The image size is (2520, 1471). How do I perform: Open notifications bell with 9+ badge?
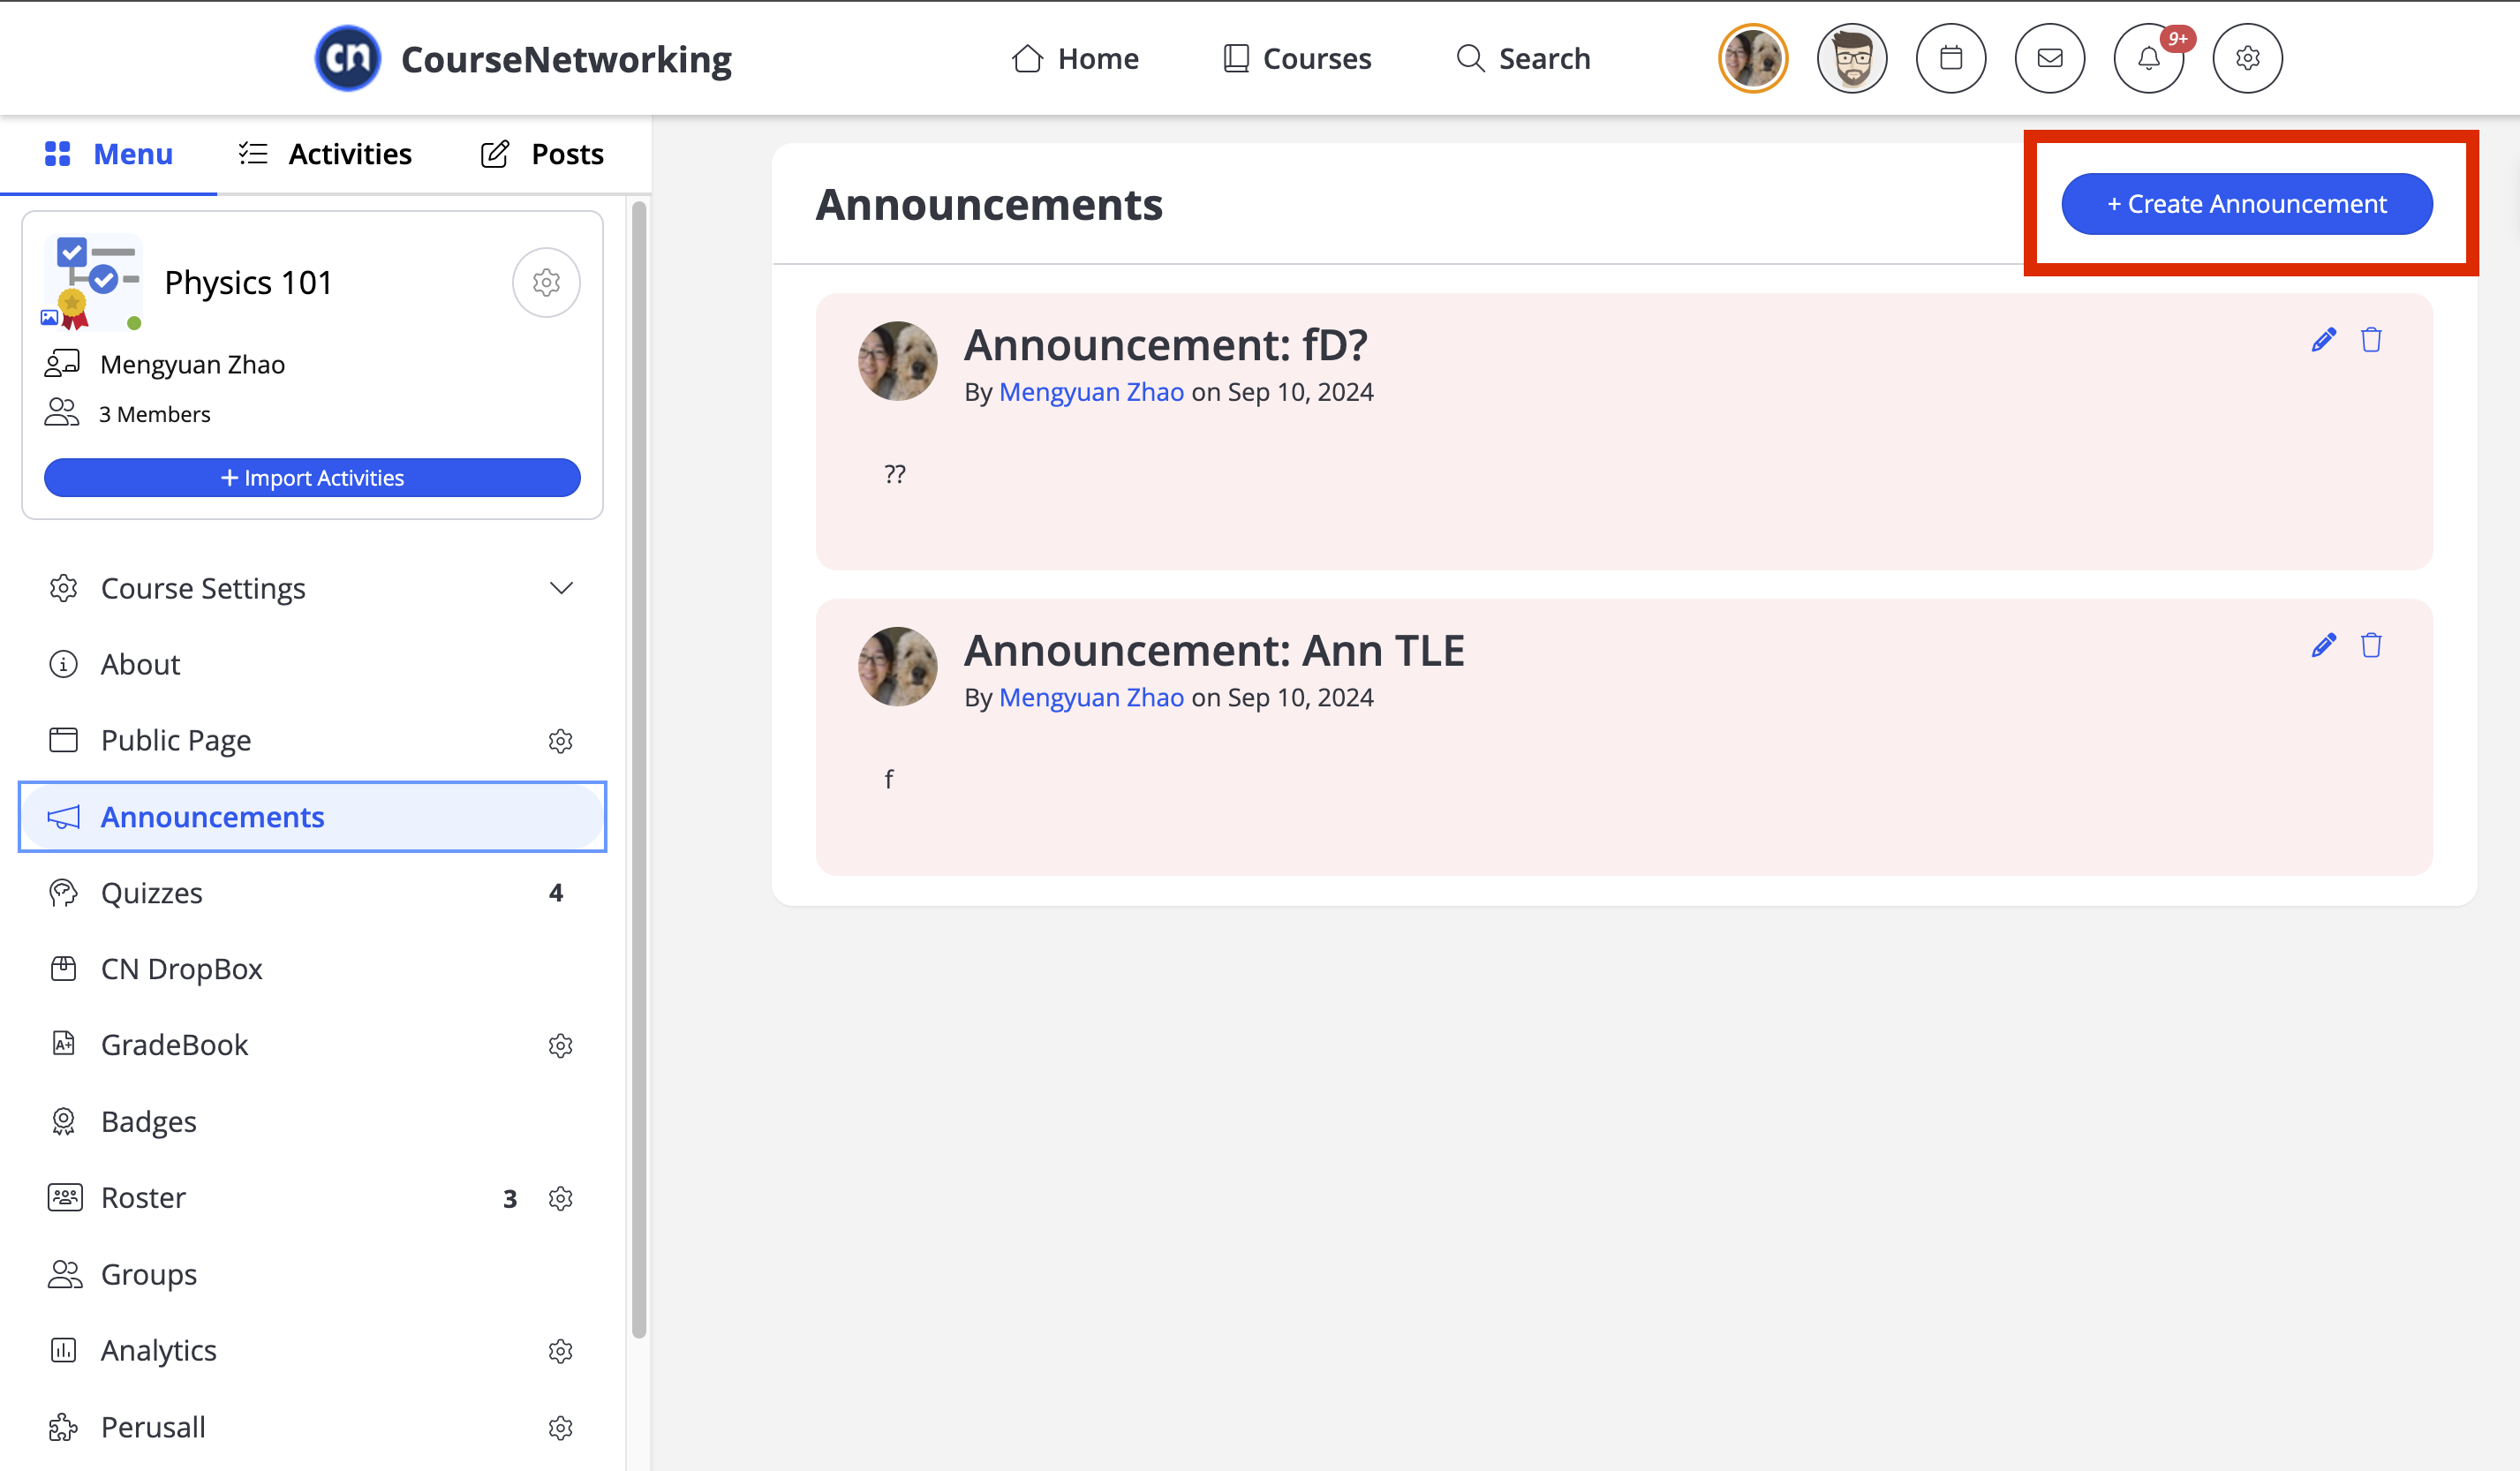coord(2148,58)
